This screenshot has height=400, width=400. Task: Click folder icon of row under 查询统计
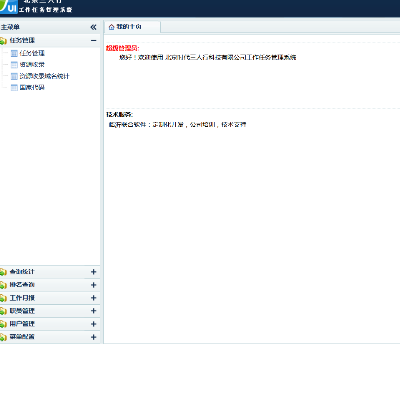click(3, 285)
